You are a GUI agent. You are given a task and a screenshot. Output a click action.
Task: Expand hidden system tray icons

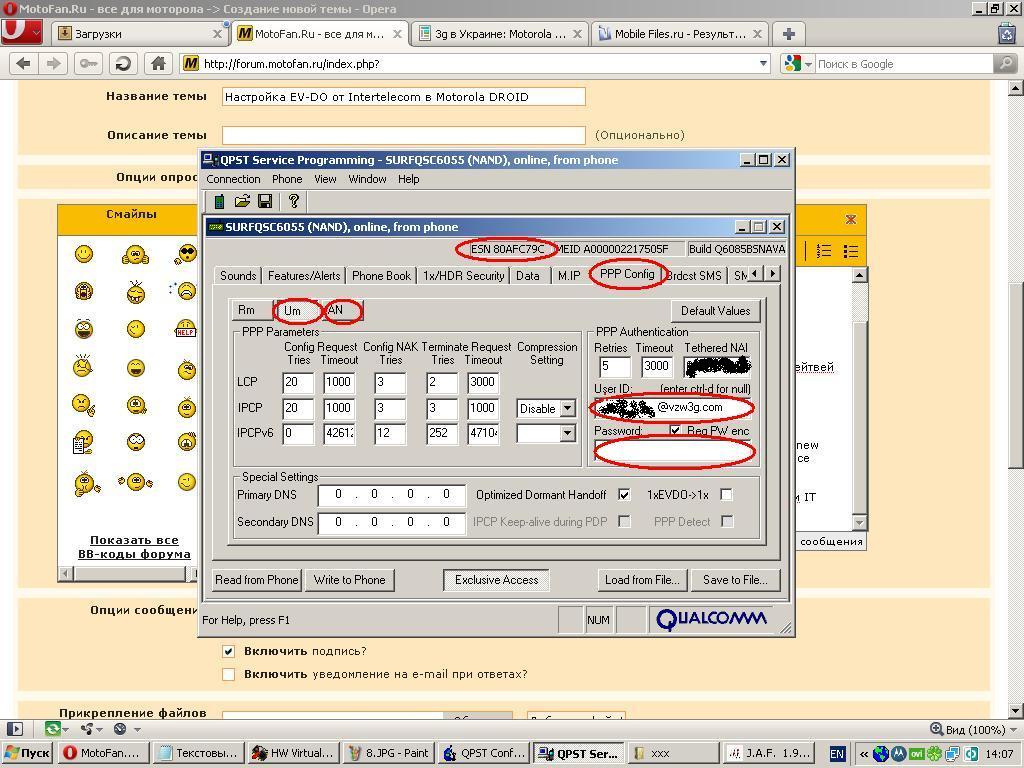point(863,754)
